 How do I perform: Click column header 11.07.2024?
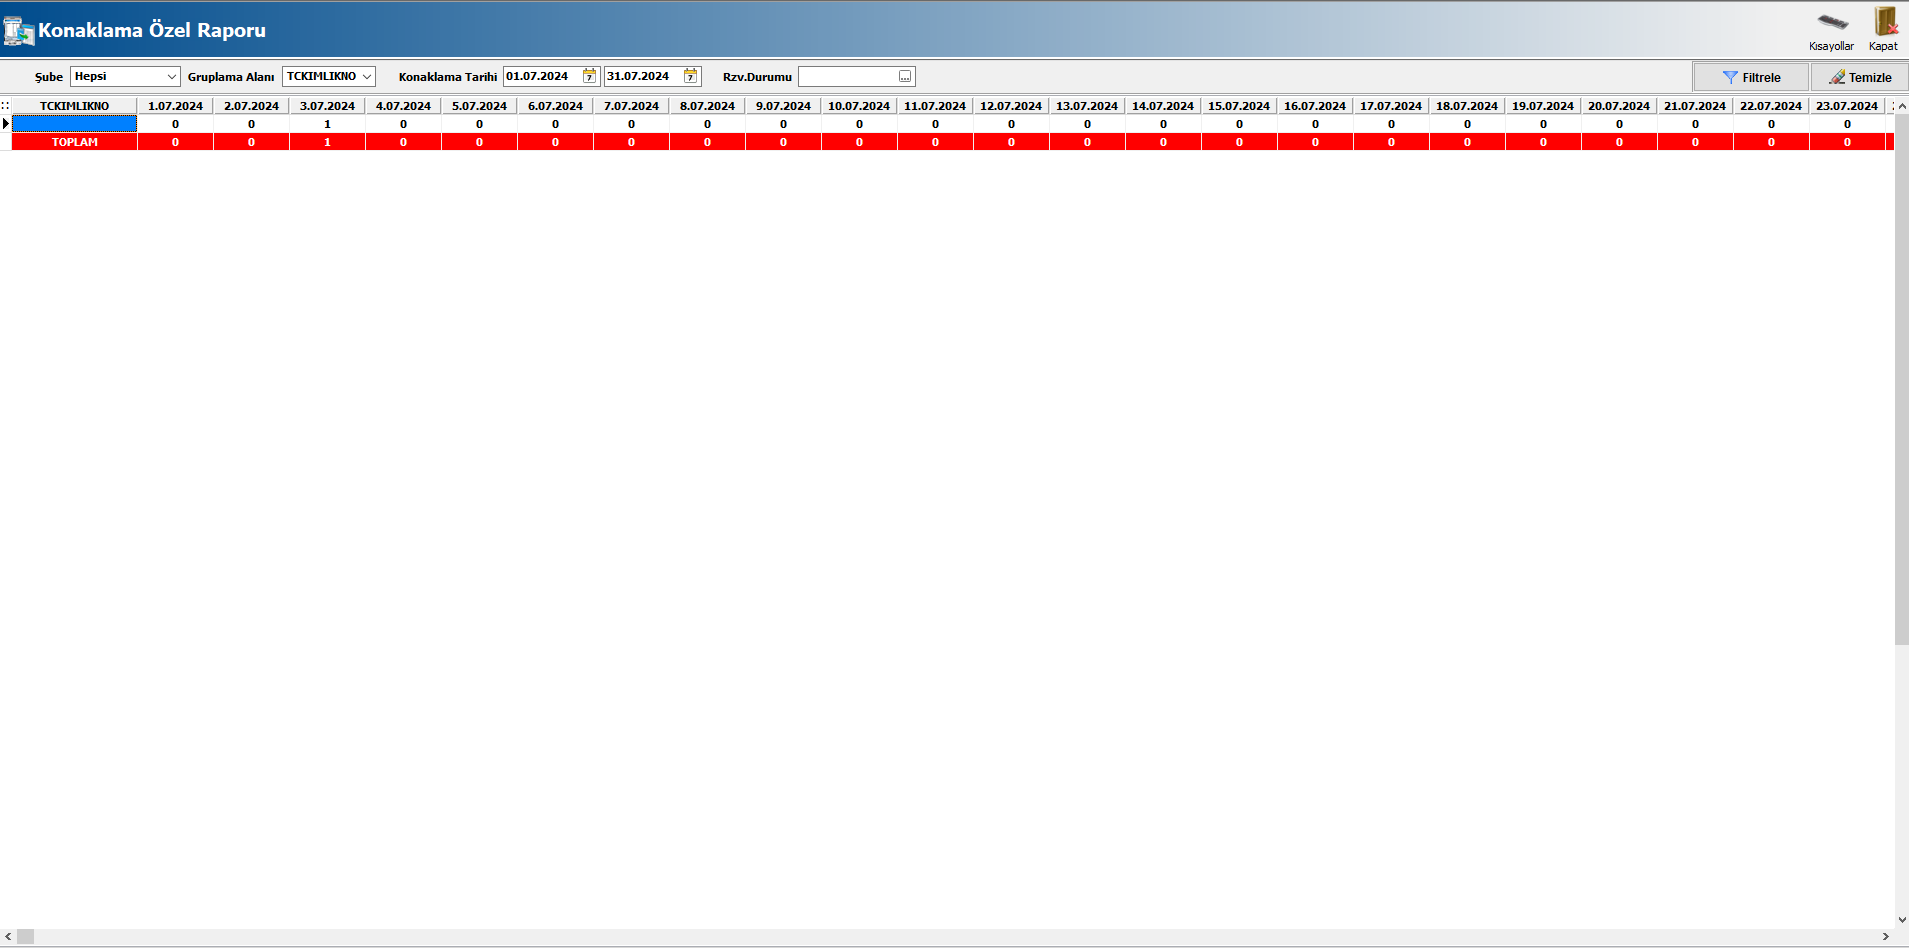935,105
